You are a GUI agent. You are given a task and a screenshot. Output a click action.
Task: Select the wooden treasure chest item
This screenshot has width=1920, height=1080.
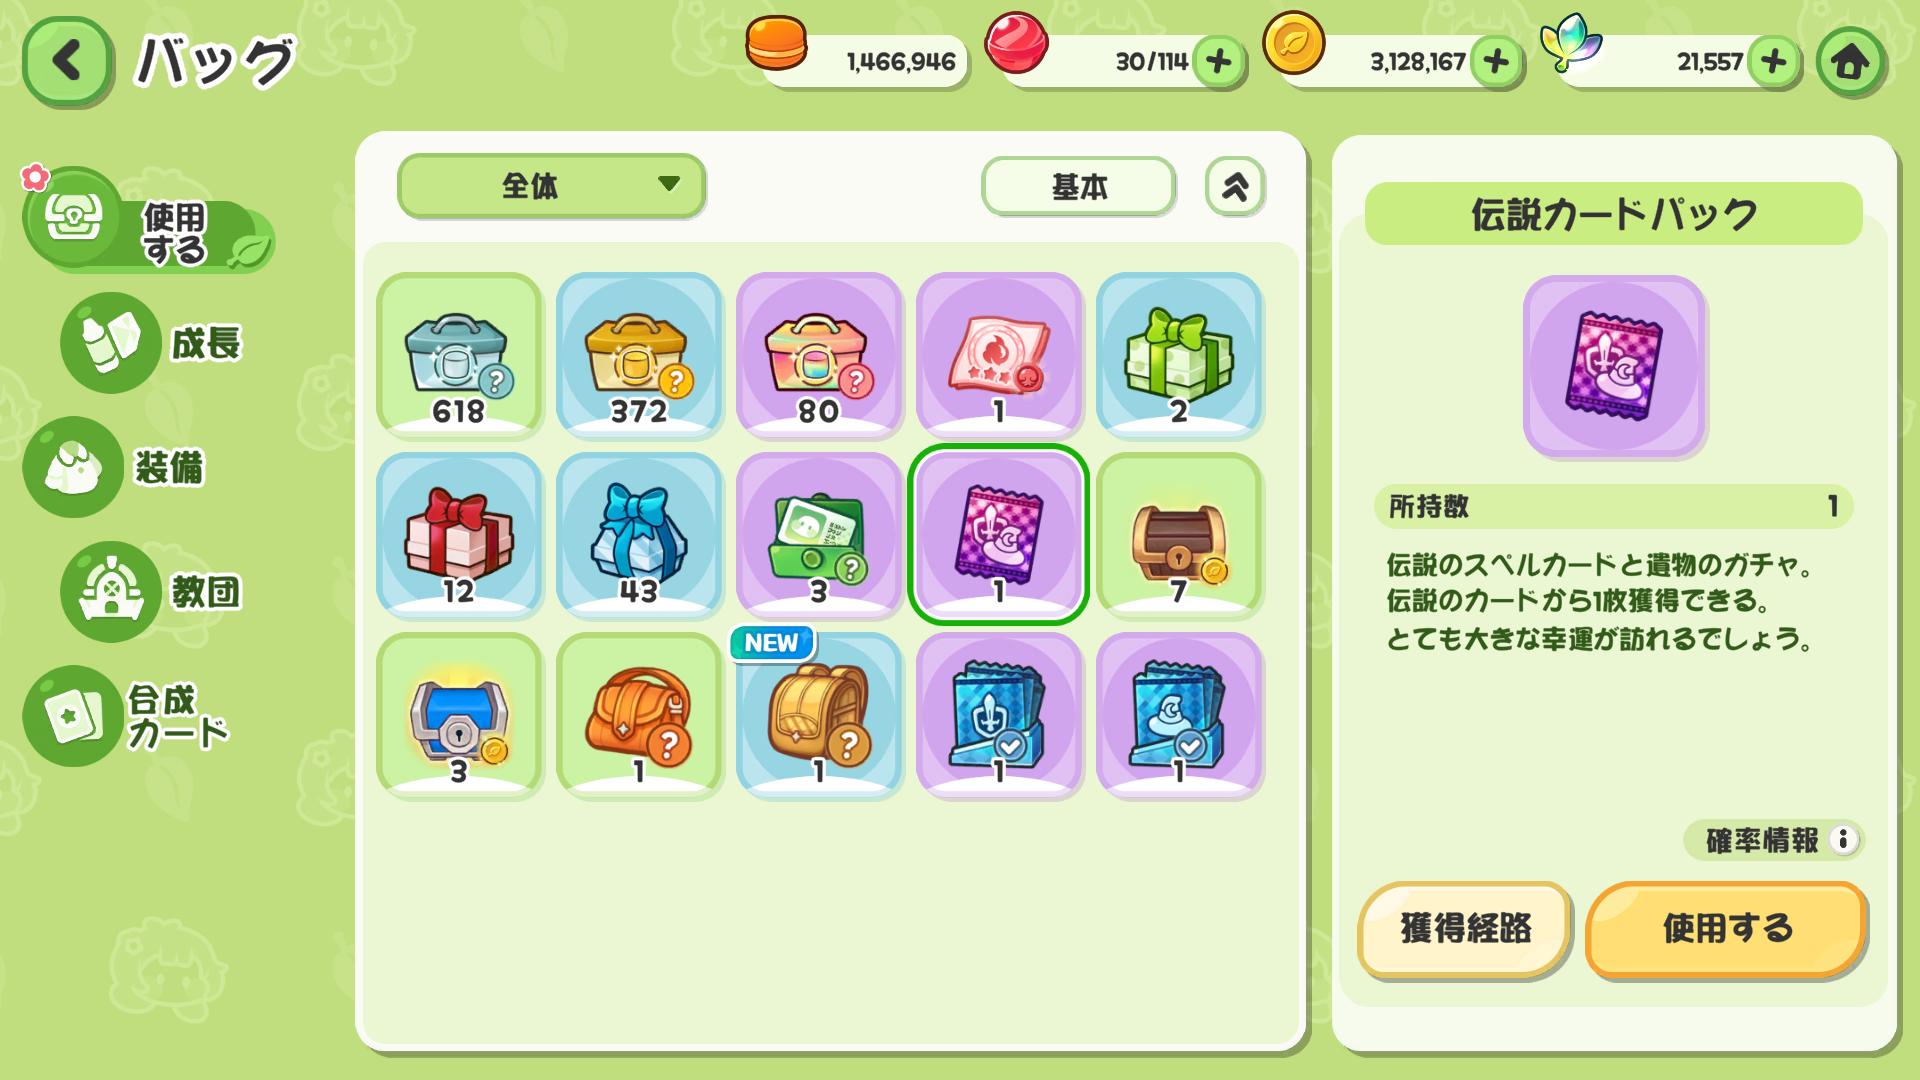point(1179,535)
